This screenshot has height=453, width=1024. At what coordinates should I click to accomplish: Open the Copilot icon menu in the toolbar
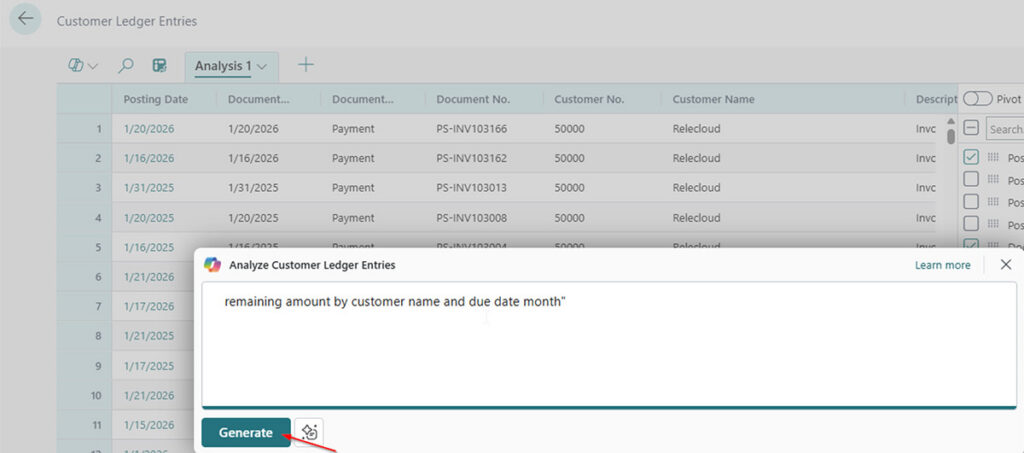[x=82, y=65]
